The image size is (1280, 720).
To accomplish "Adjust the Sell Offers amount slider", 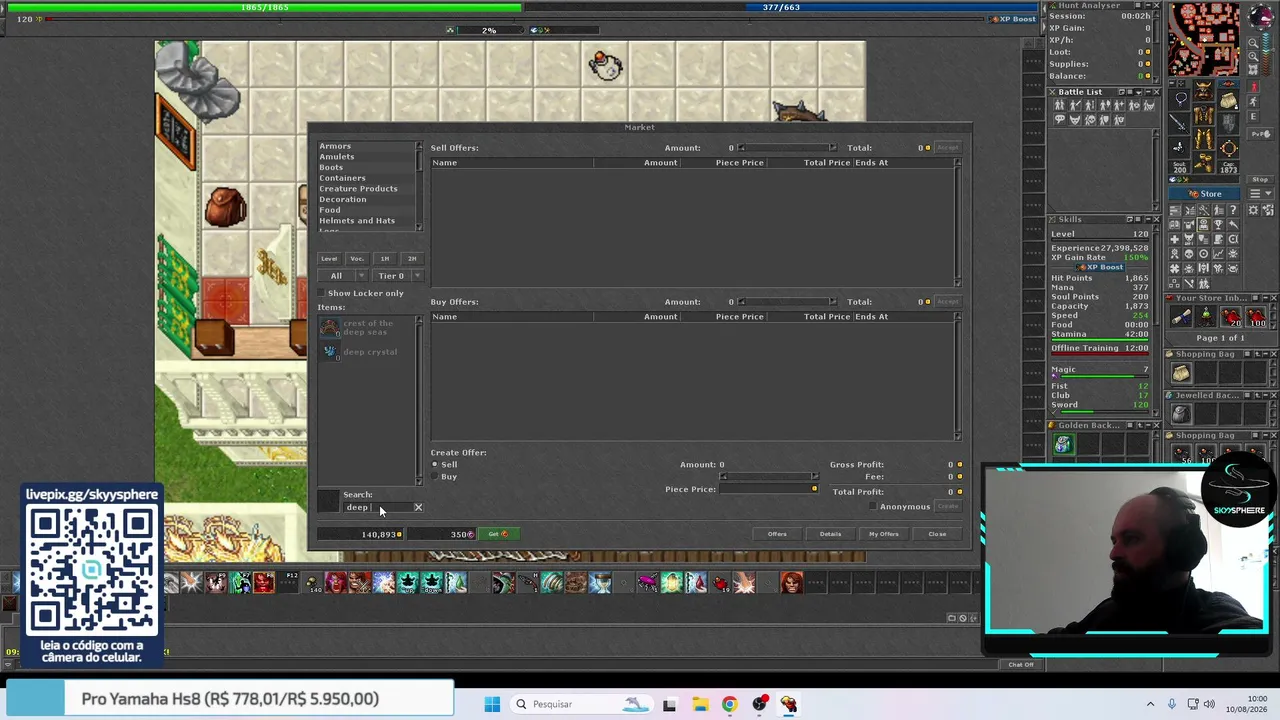I will point(786,148).
